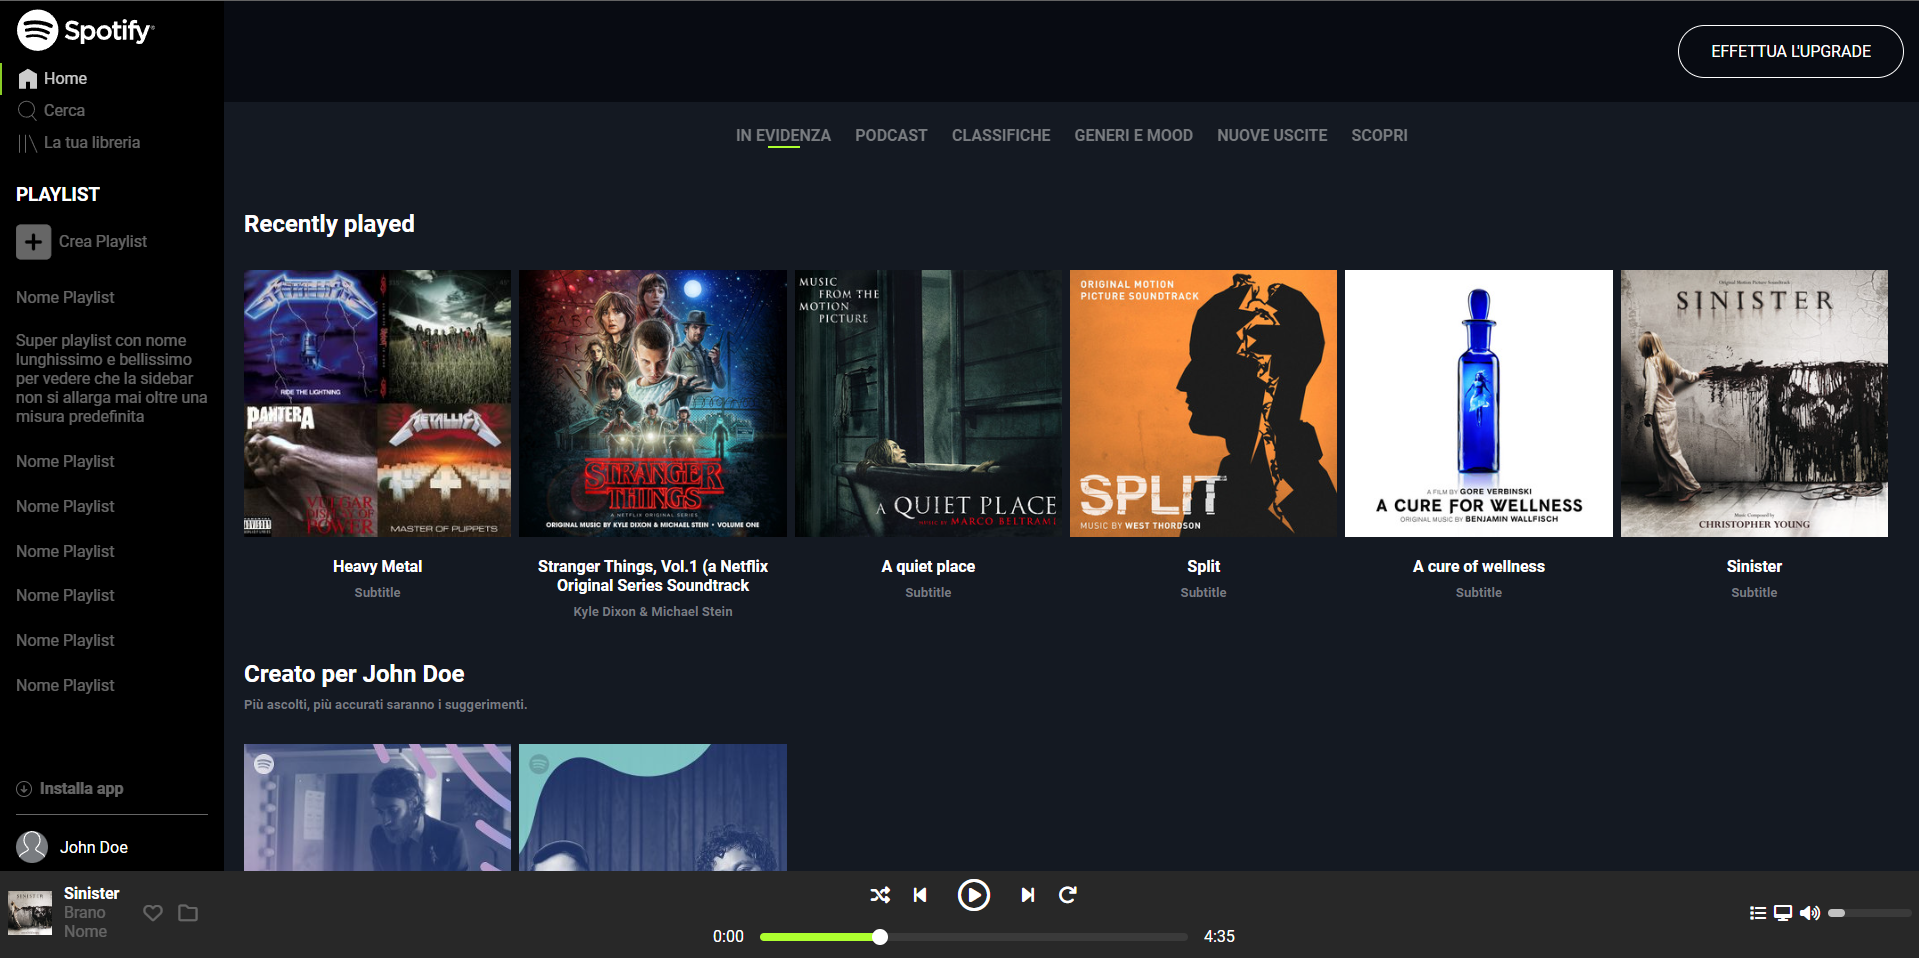1919x958 pixels.
Task: Open the long-named Super playlist
Action: click(x=112, y=378)
